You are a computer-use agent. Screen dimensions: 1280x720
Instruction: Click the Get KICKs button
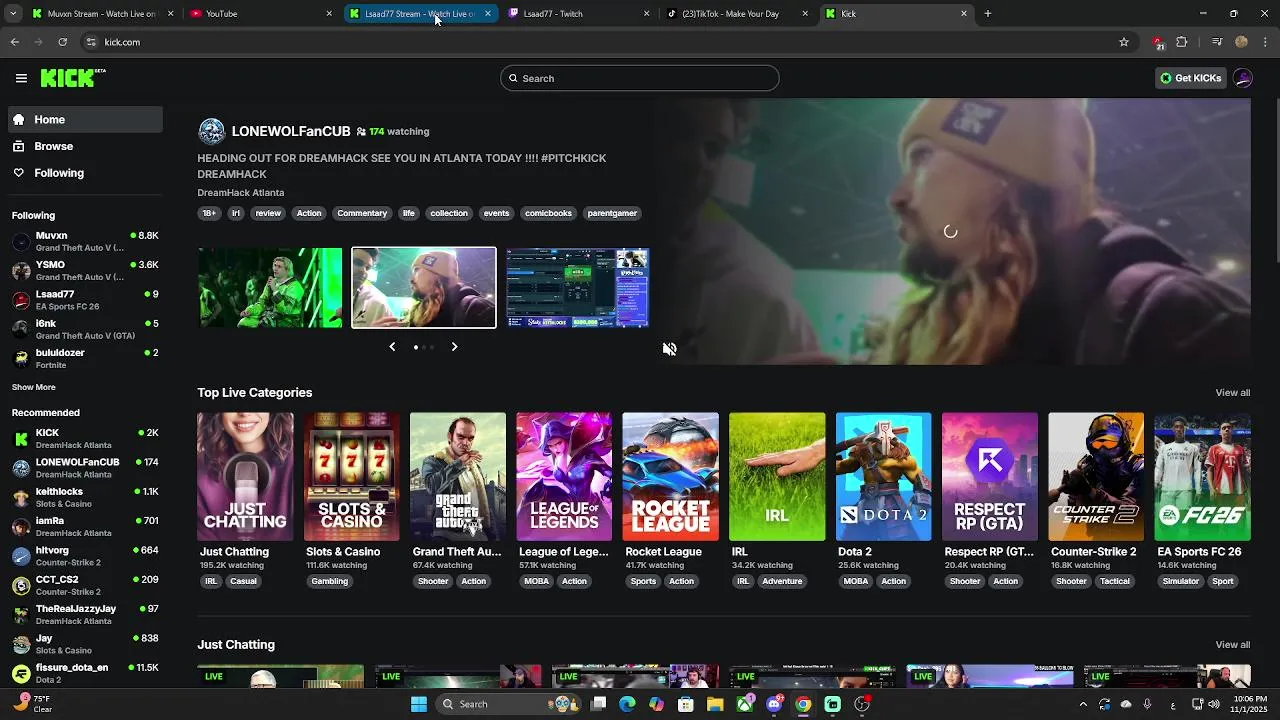(x=1190, y=78)
